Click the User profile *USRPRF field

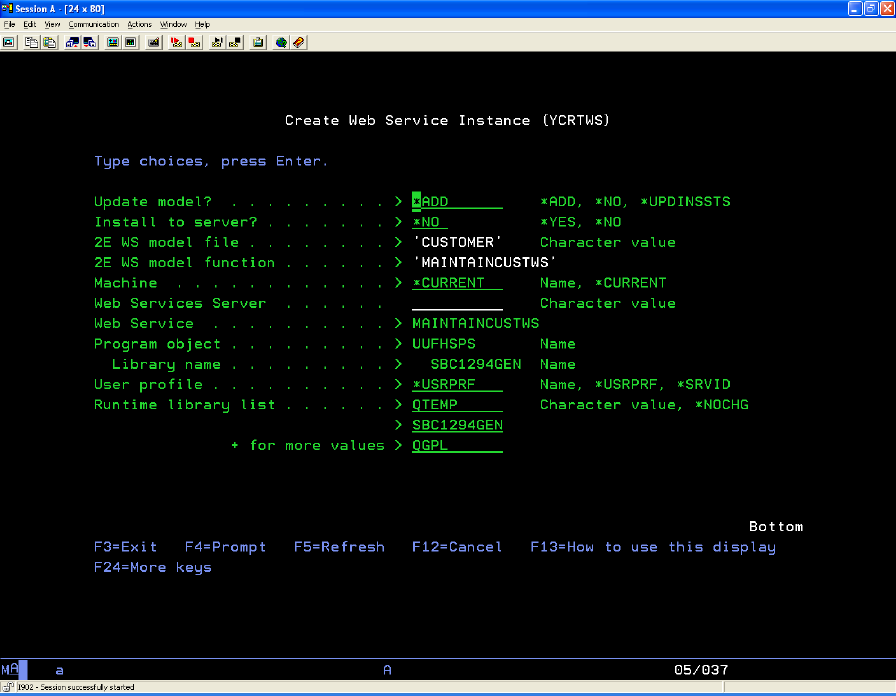[x=457, y=385]
